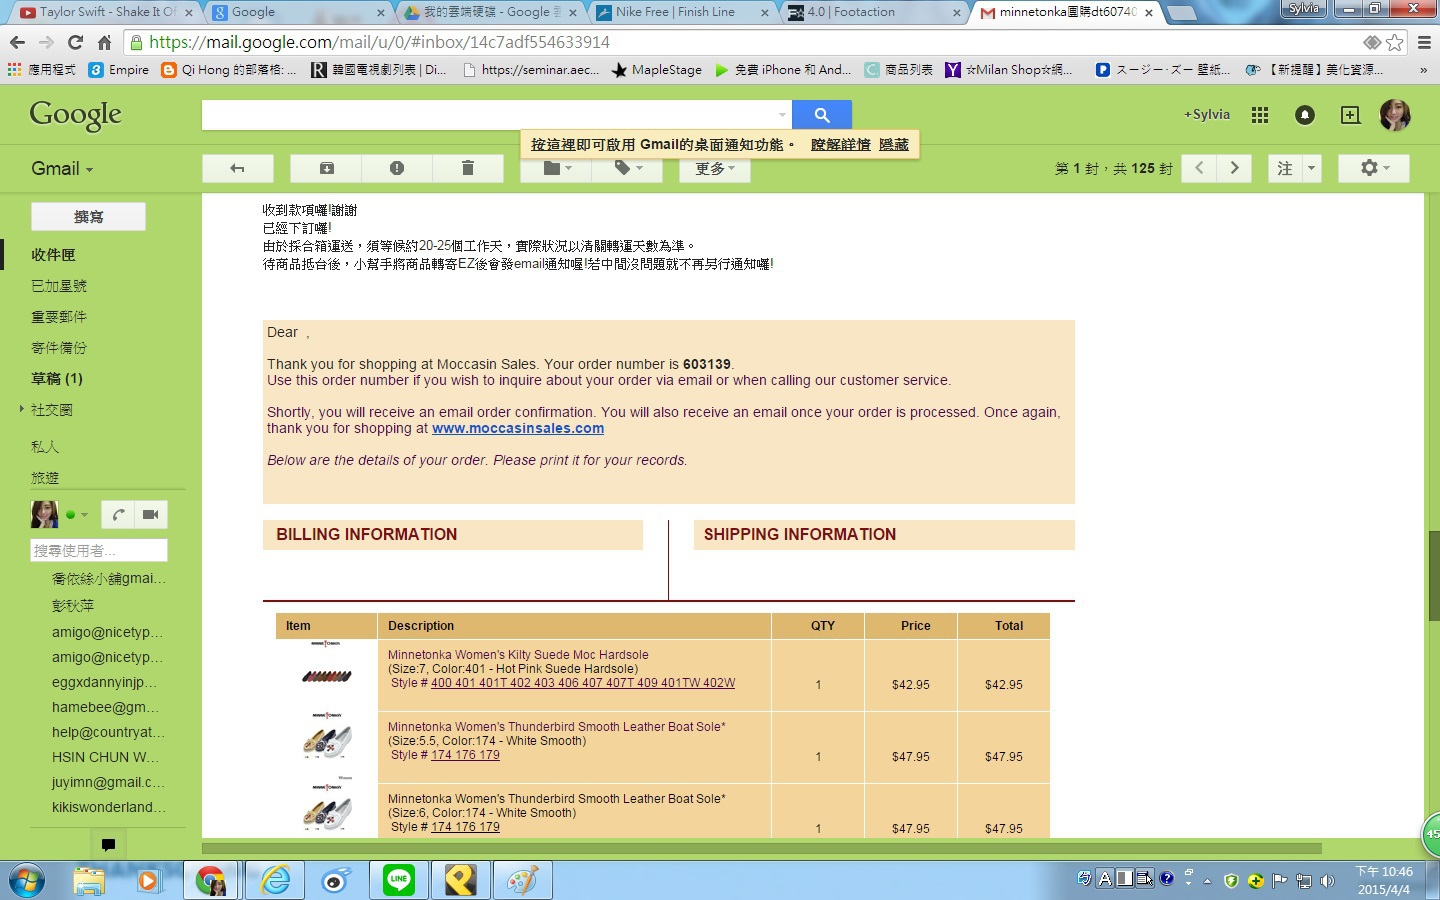Image resolution: width=1440 pixels, height=900 pixels.
Task: Click the chat bubble icon in sidebar bottom
Action: pos(108,845)
